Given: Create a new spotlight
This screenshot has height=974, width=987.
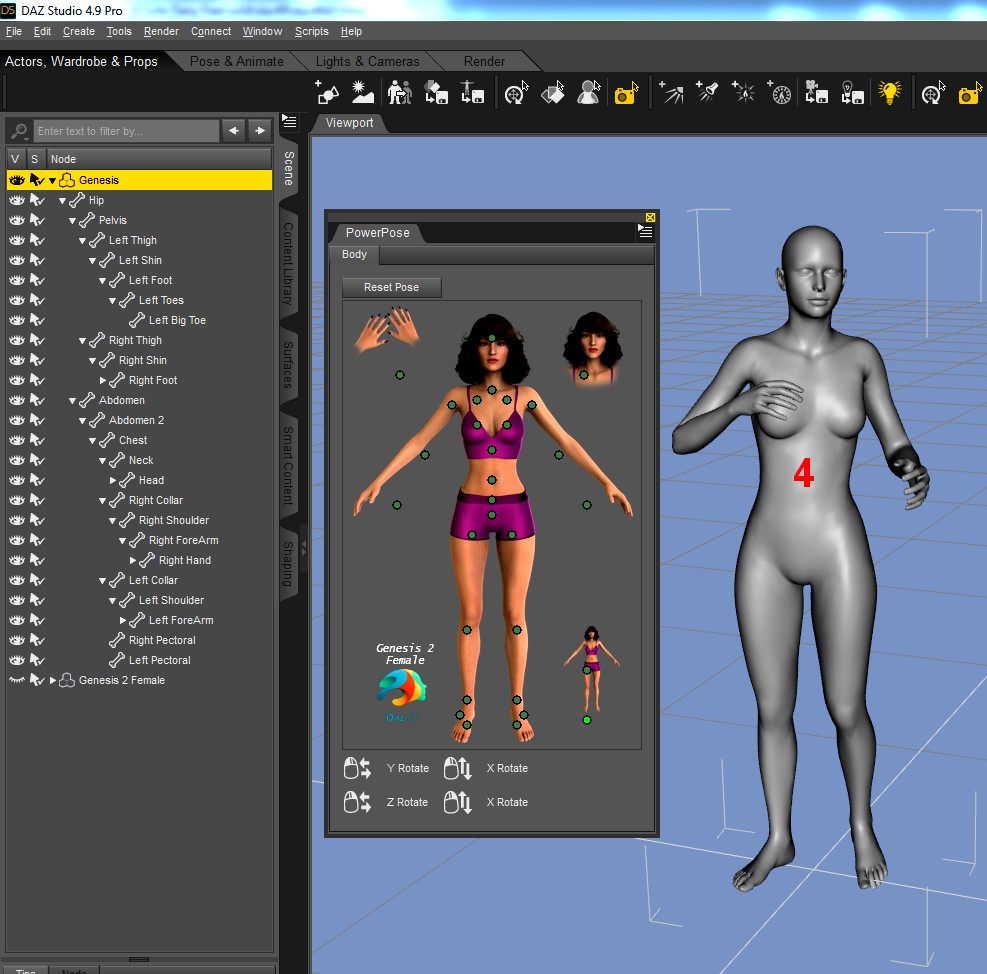Looking at the screenshot, I should [708, 93].
